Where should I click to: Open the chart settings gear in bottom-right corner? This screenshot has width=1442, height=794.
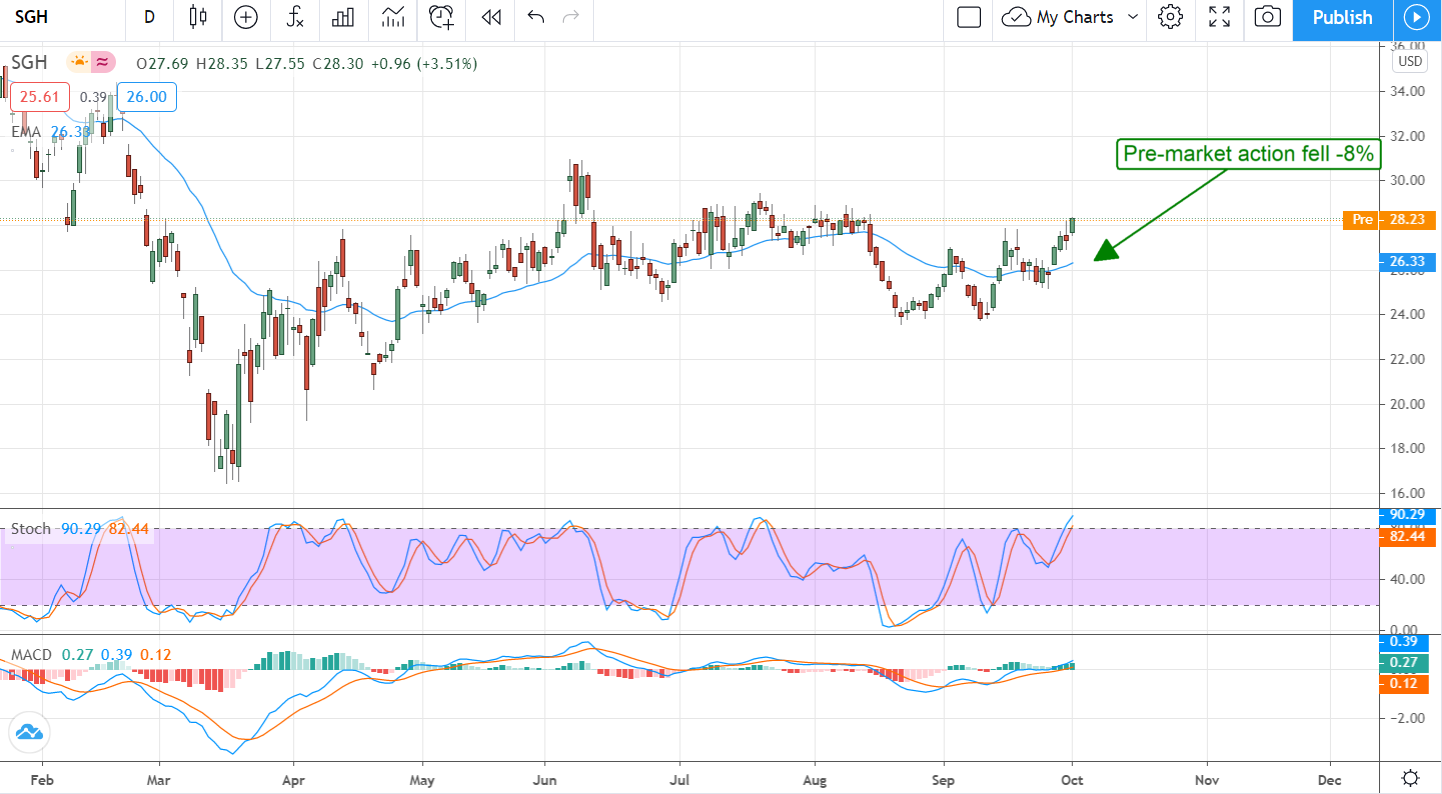point(1410,777)
